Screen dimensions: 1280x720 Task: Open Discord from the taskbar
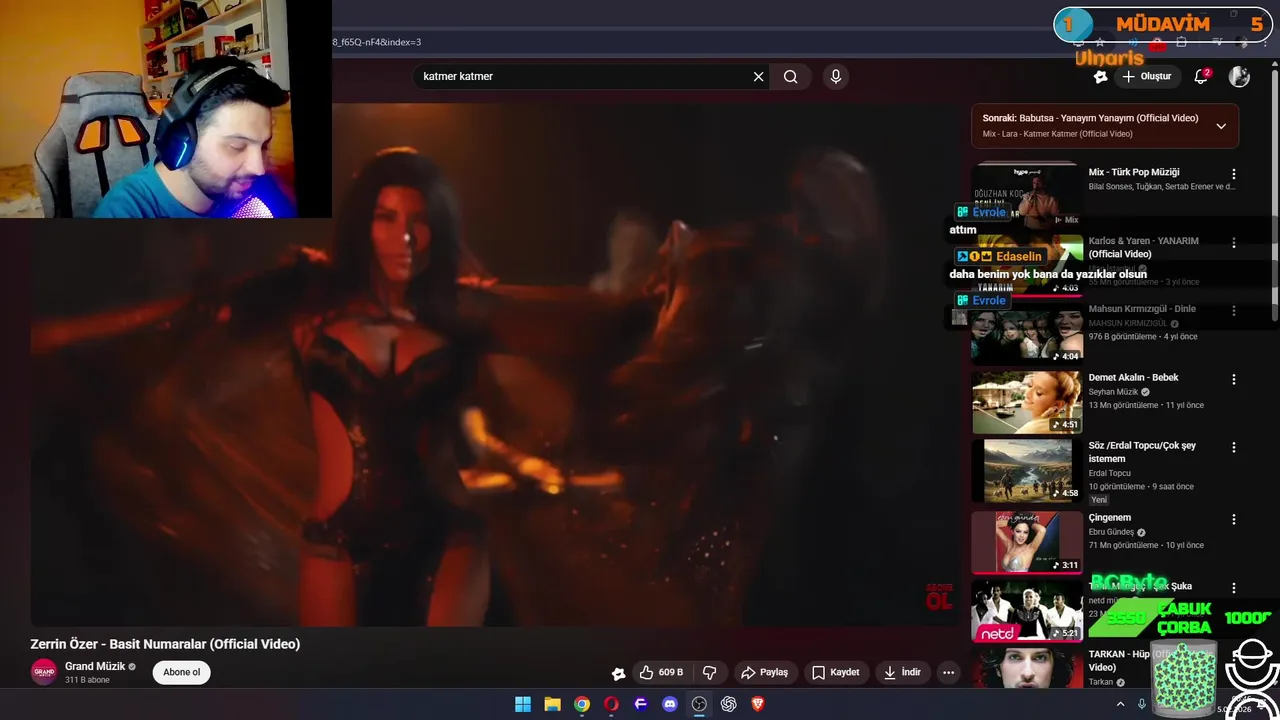click(670, 704)
